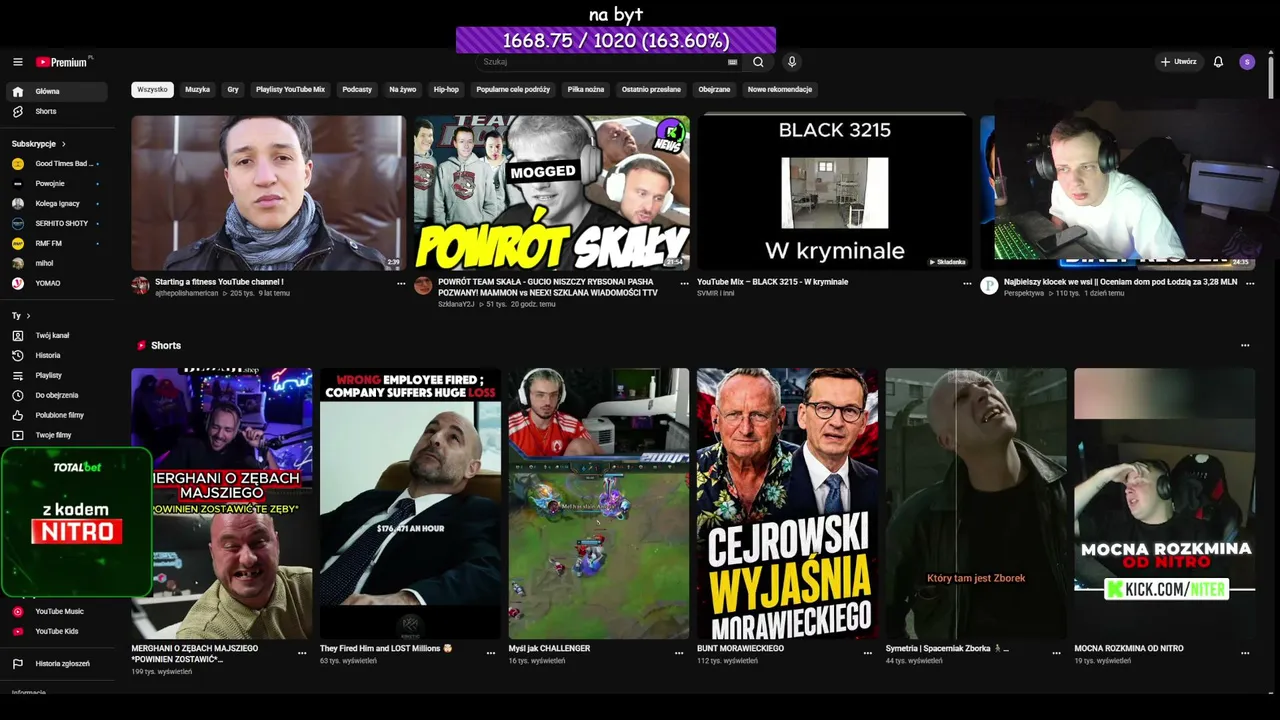Screen dimensions: 1280x720
Task: Select the Piłka nożna chip
Action: pyautogui.click(x=586, y=90)
